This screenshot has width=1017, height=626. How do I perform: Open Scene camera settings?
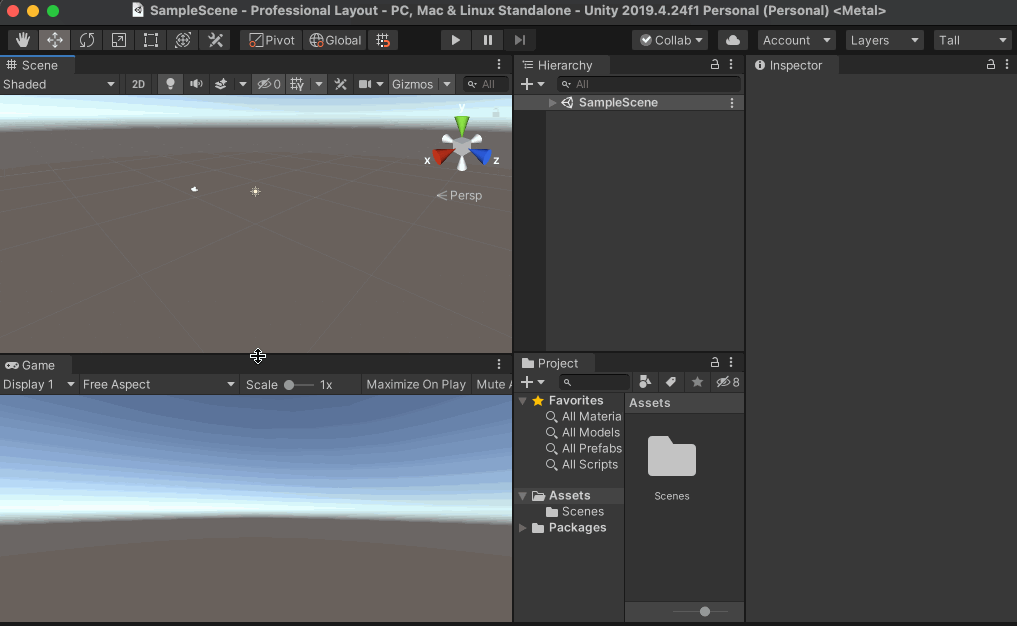pos(370,84)
